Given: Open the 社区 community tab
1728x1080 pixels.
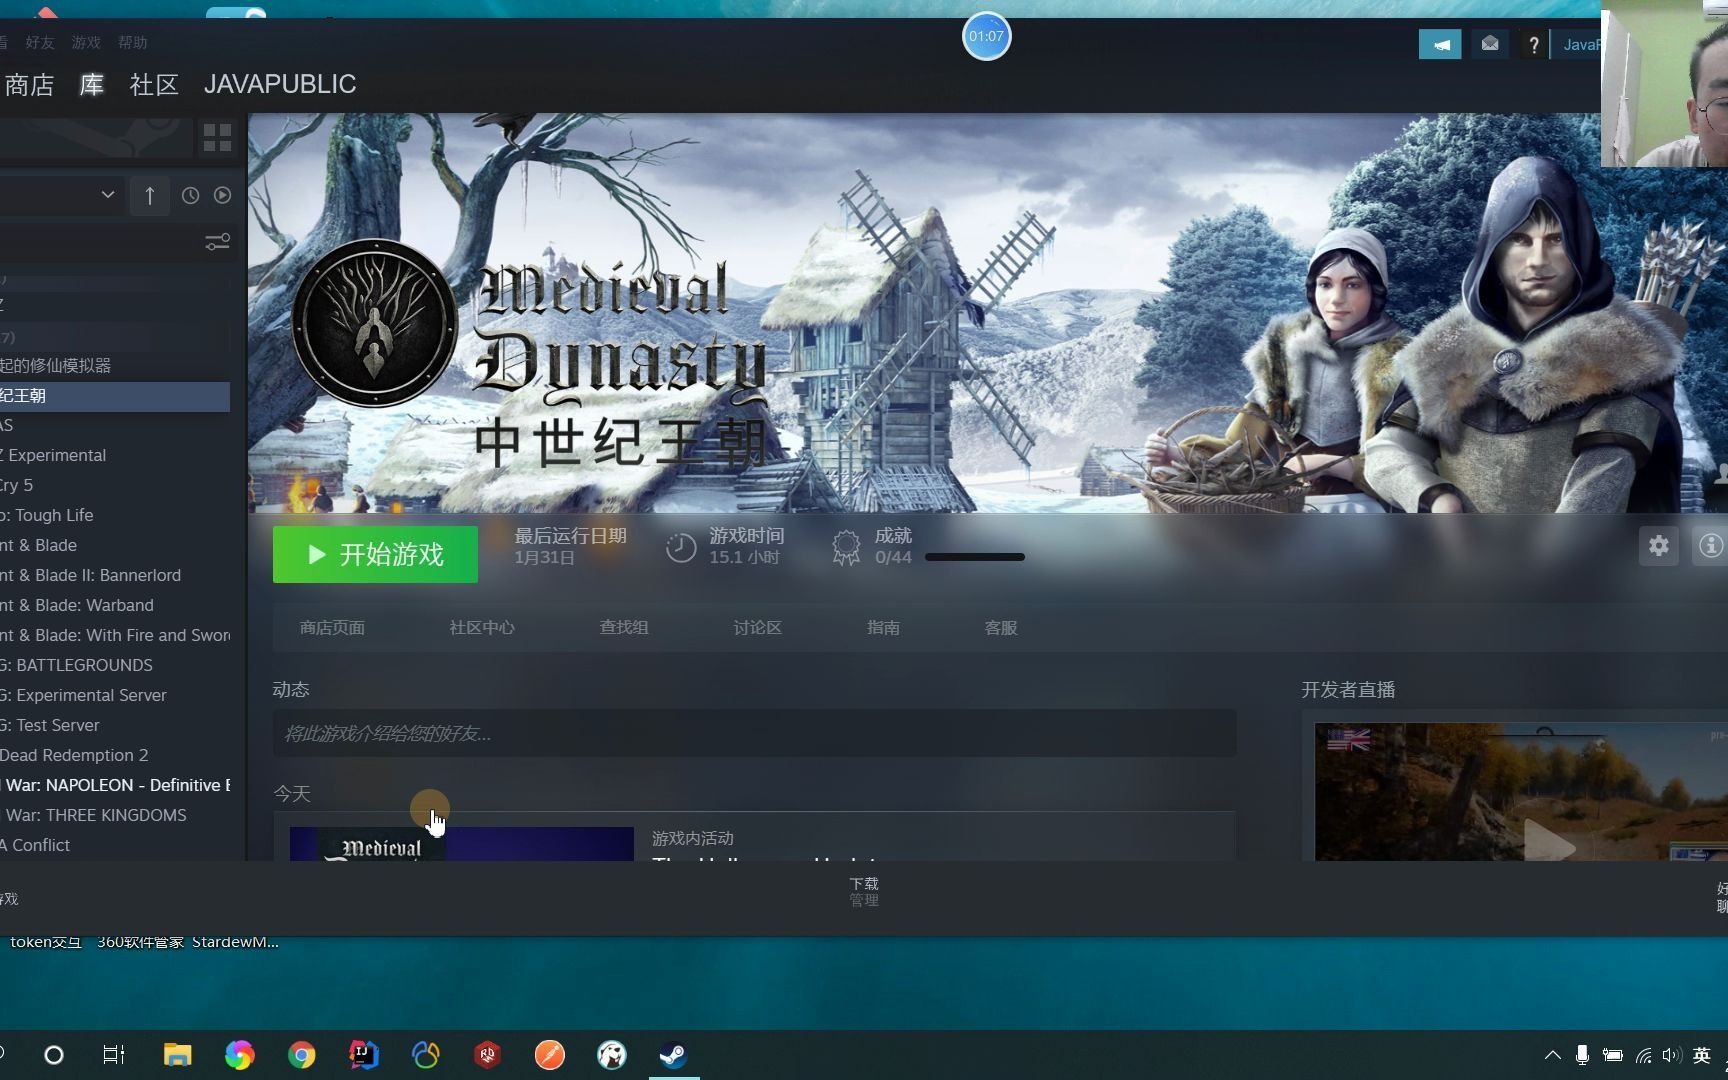Looking at the screenshot, I should tap(154, 85).
